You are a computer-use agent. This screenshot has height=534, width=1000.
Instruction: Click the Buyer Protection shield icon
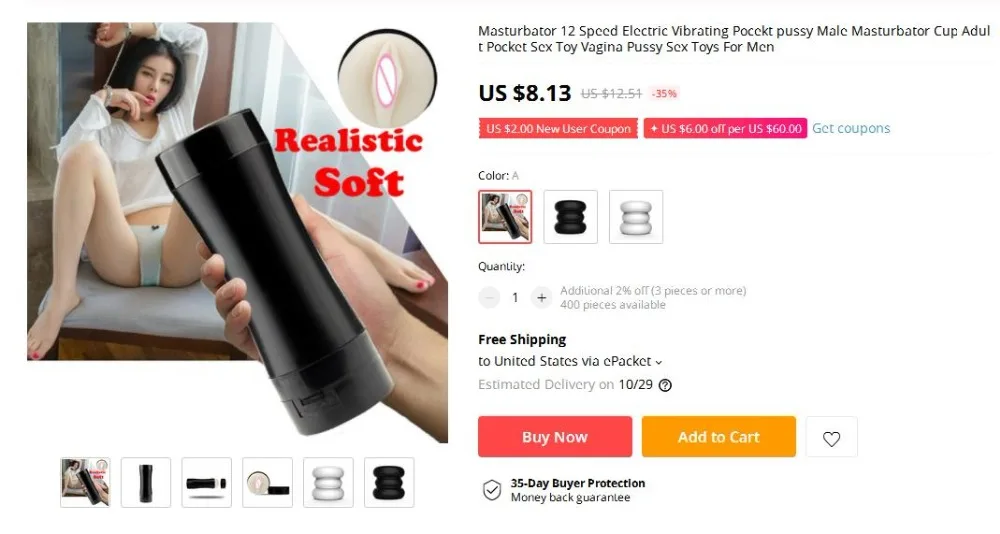coord(492,490)
